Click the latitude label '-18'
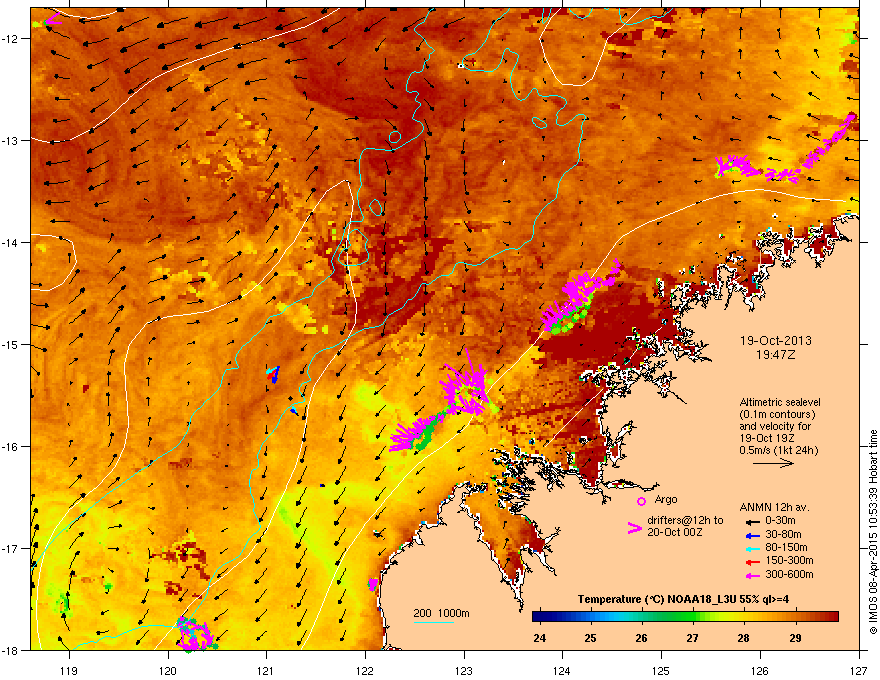Viewport: 880px width, 680px height. 10,651
